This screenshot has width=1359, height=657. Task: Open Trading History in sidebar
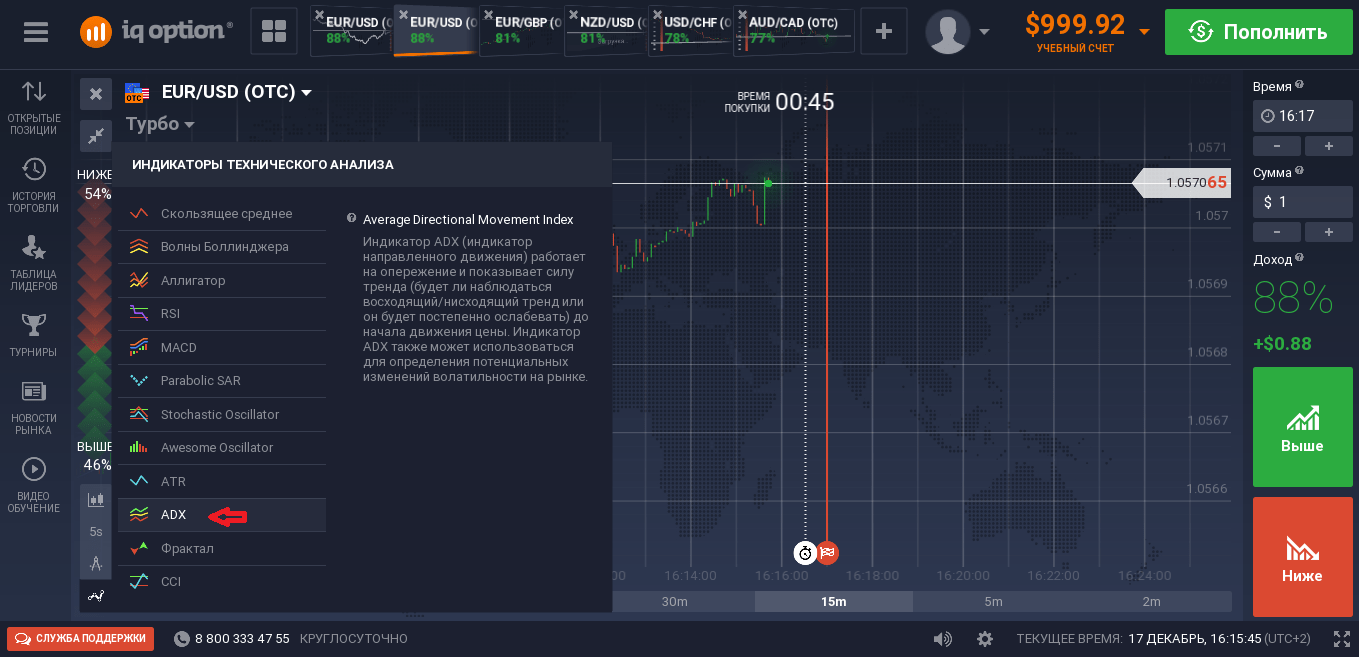[x=34, y=186]
